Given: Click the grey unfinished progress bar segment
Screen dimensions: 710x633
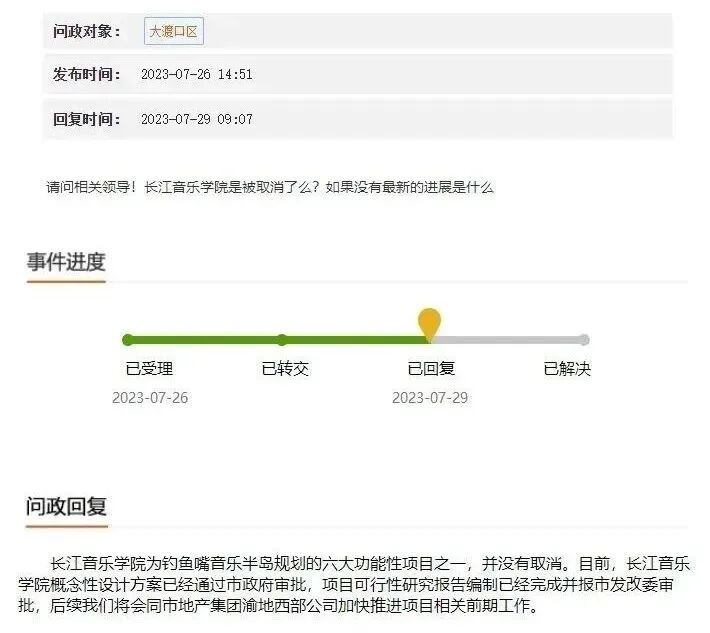Looking at the screenshot, I should 507,340.
